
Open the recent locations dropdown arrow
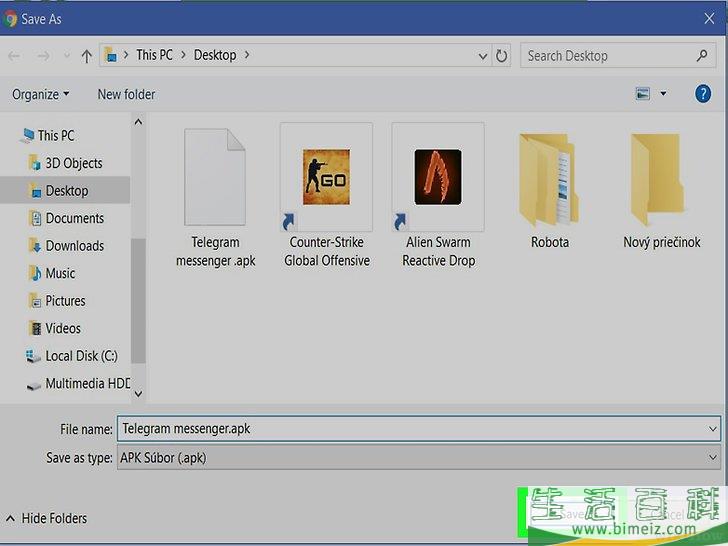(x=67, y=56)
